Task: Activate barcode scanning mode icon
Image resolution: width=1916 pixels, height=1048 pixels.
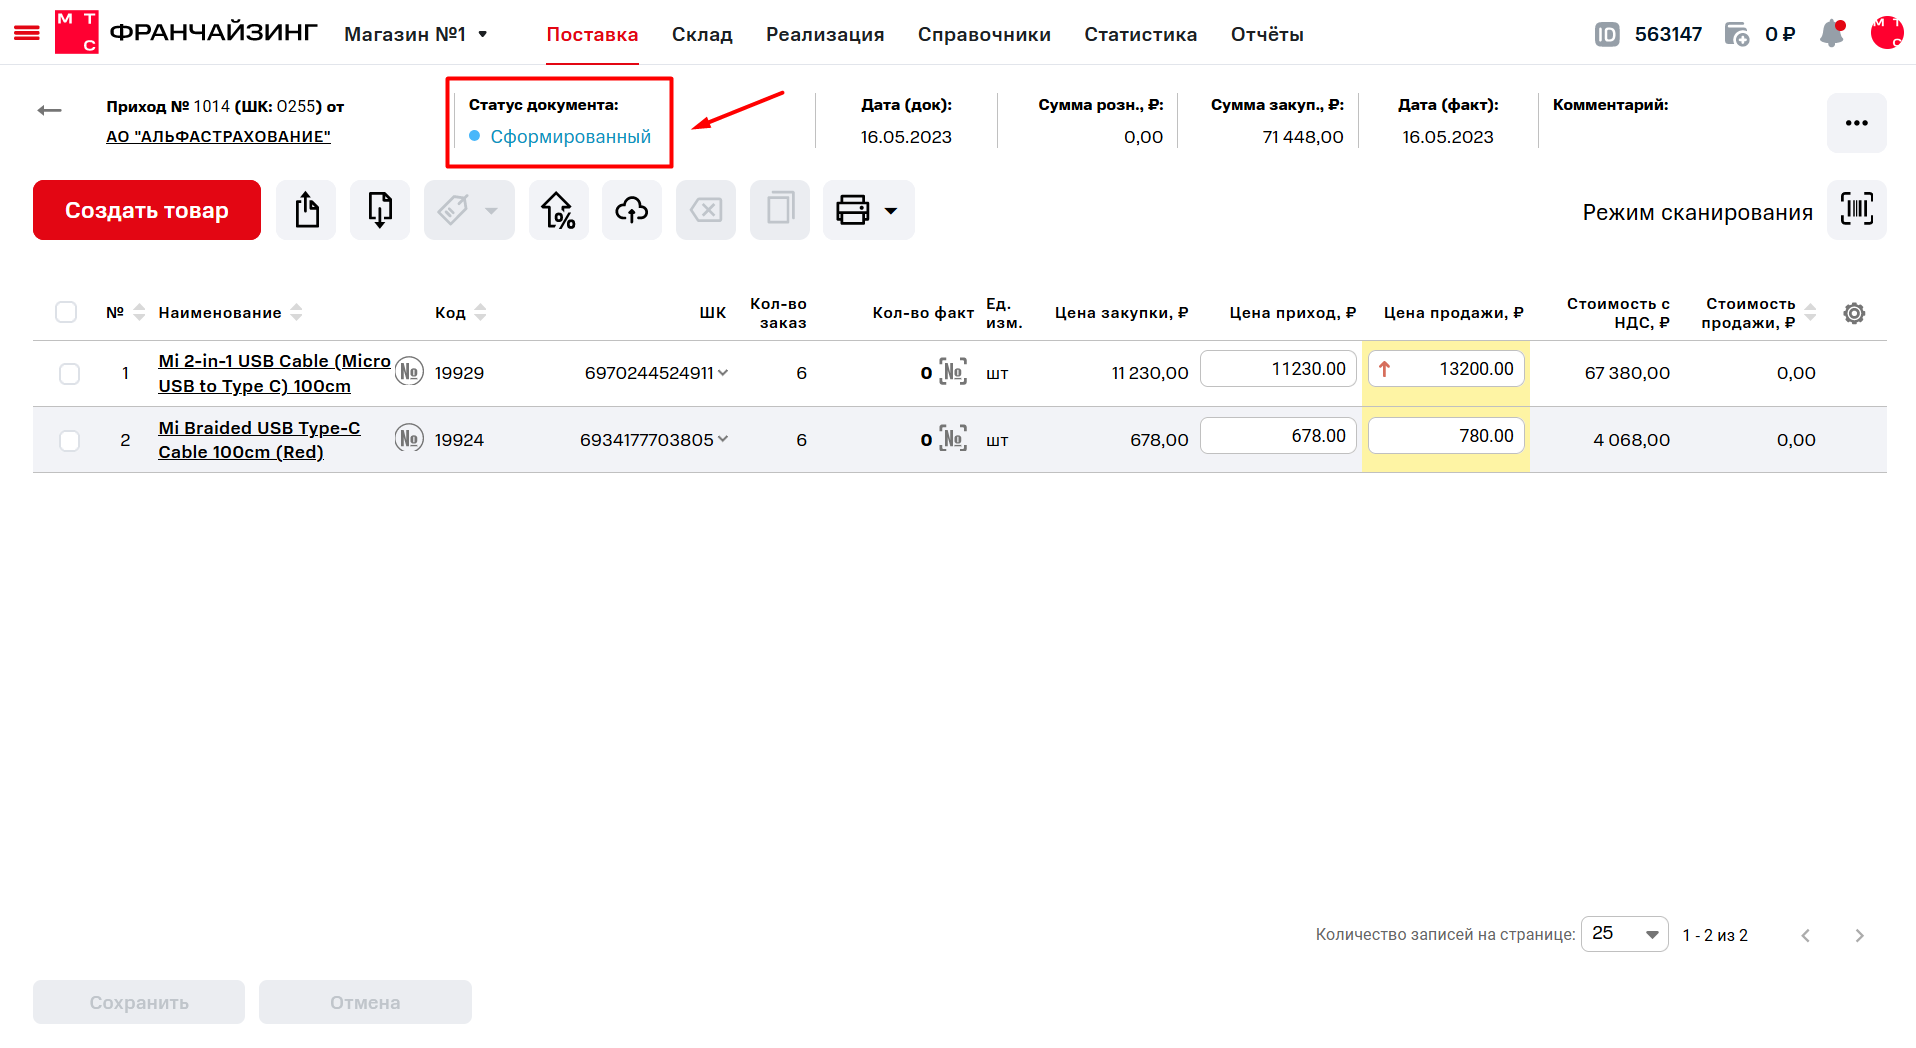Action: pos(1857,210)
